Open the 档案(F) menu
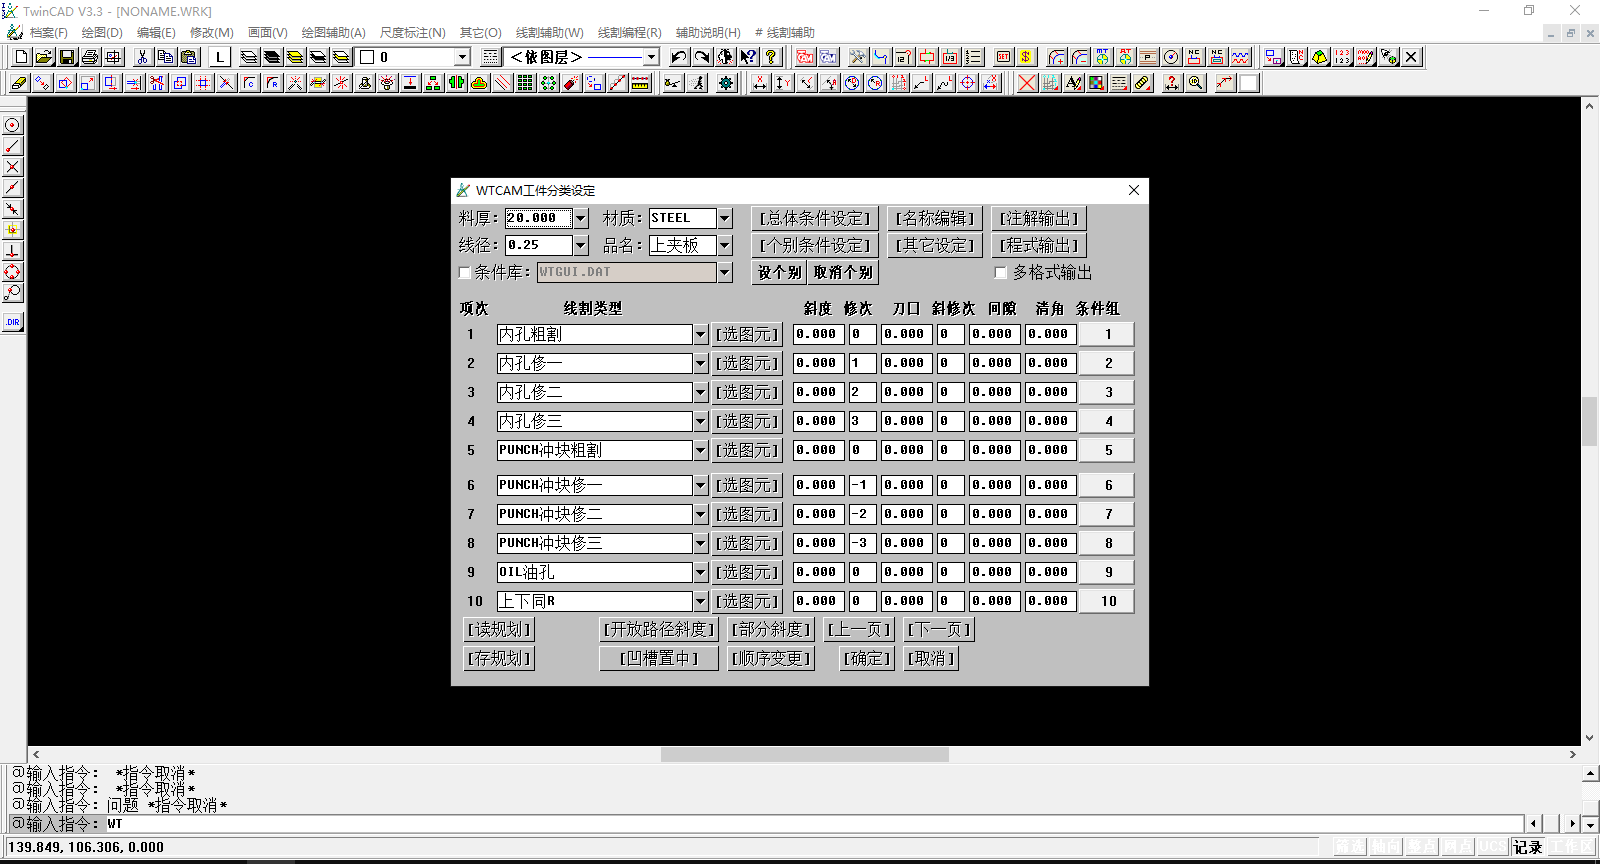This screenshot has height=864, width=1600. click(48, 33)
